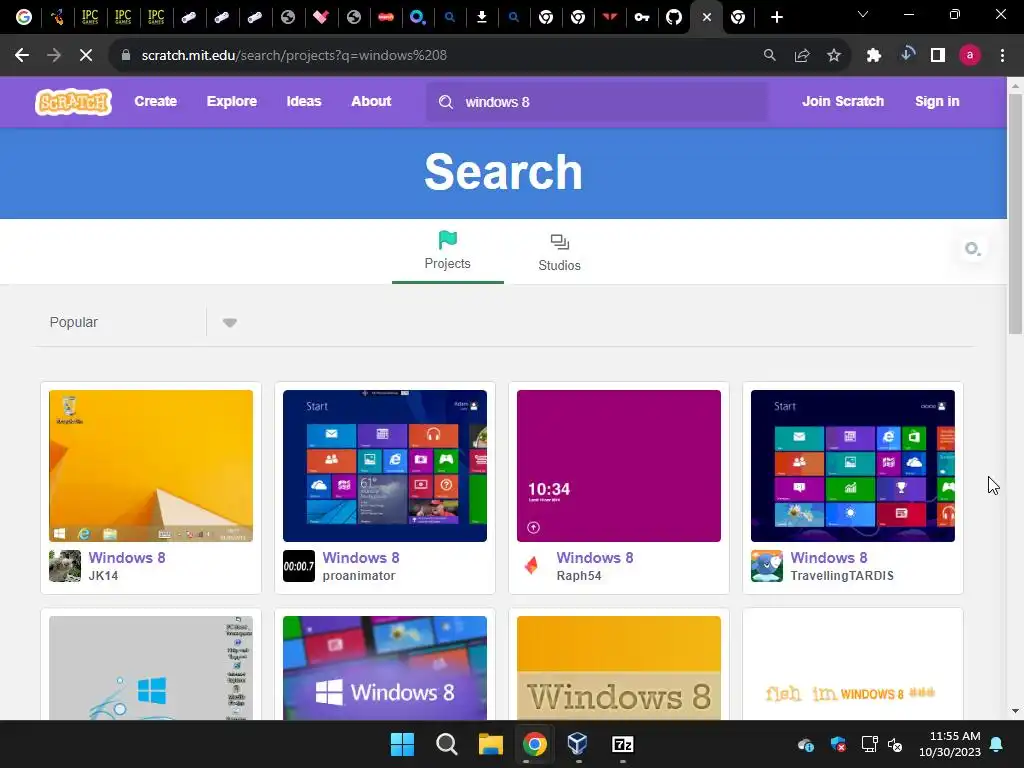The width and height of the screenshot is (1024, 768).
Task: Open the TravellingTARDIS author link
Action: point(842,576)
